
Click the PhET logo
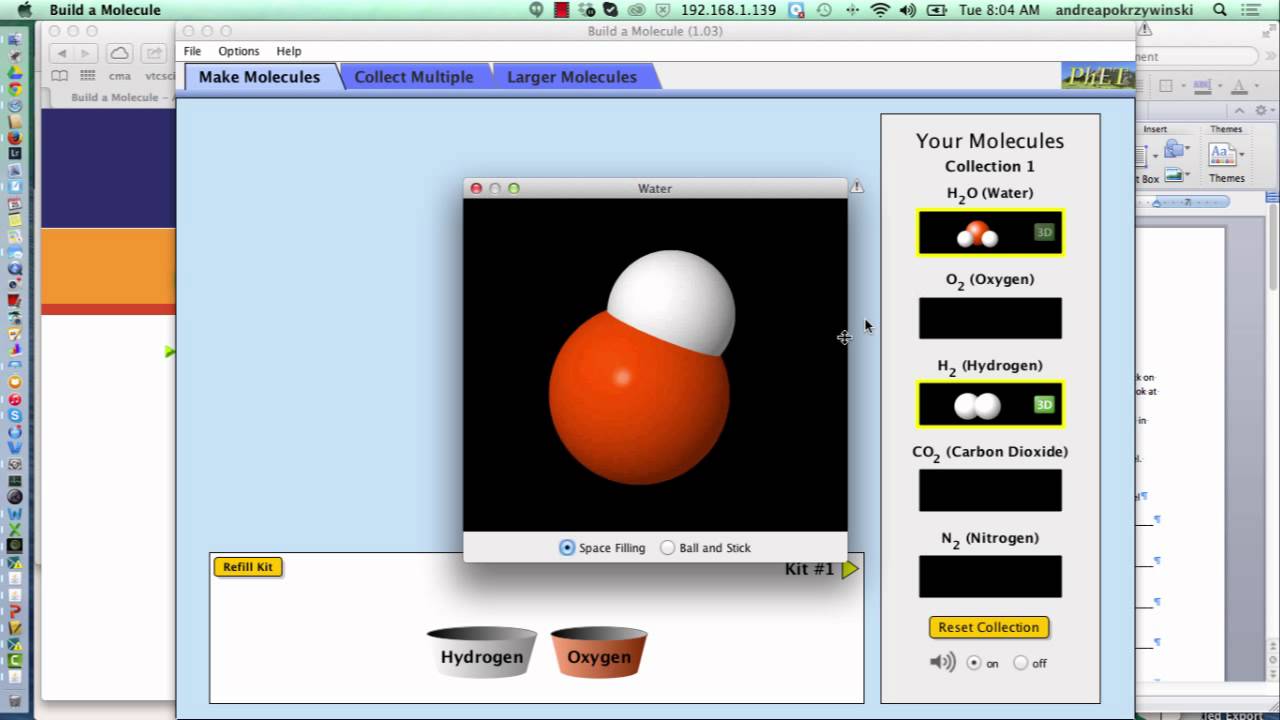click(x=1098, y=77)
